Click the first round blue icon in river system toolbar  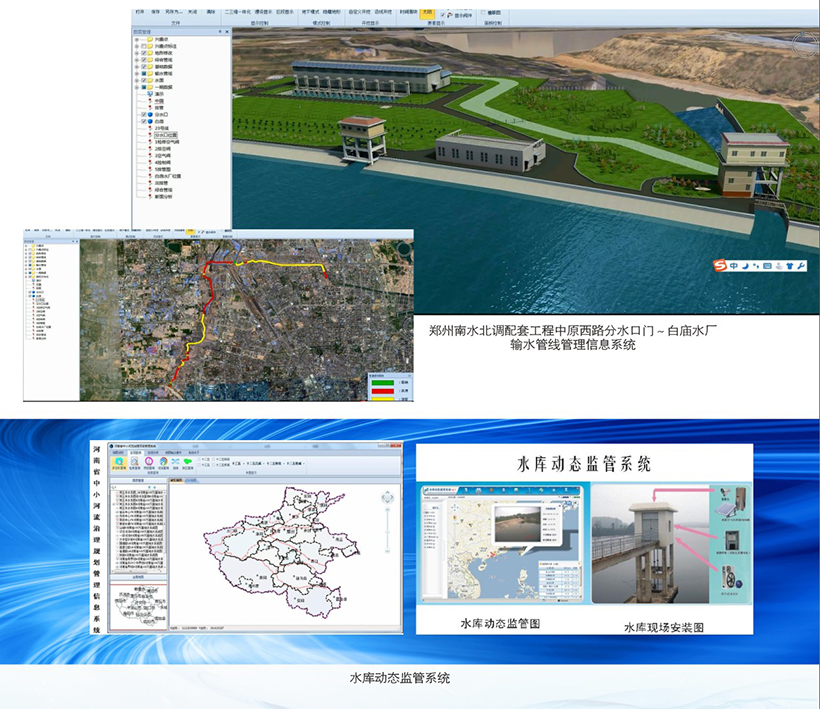(x=118, y=461)
